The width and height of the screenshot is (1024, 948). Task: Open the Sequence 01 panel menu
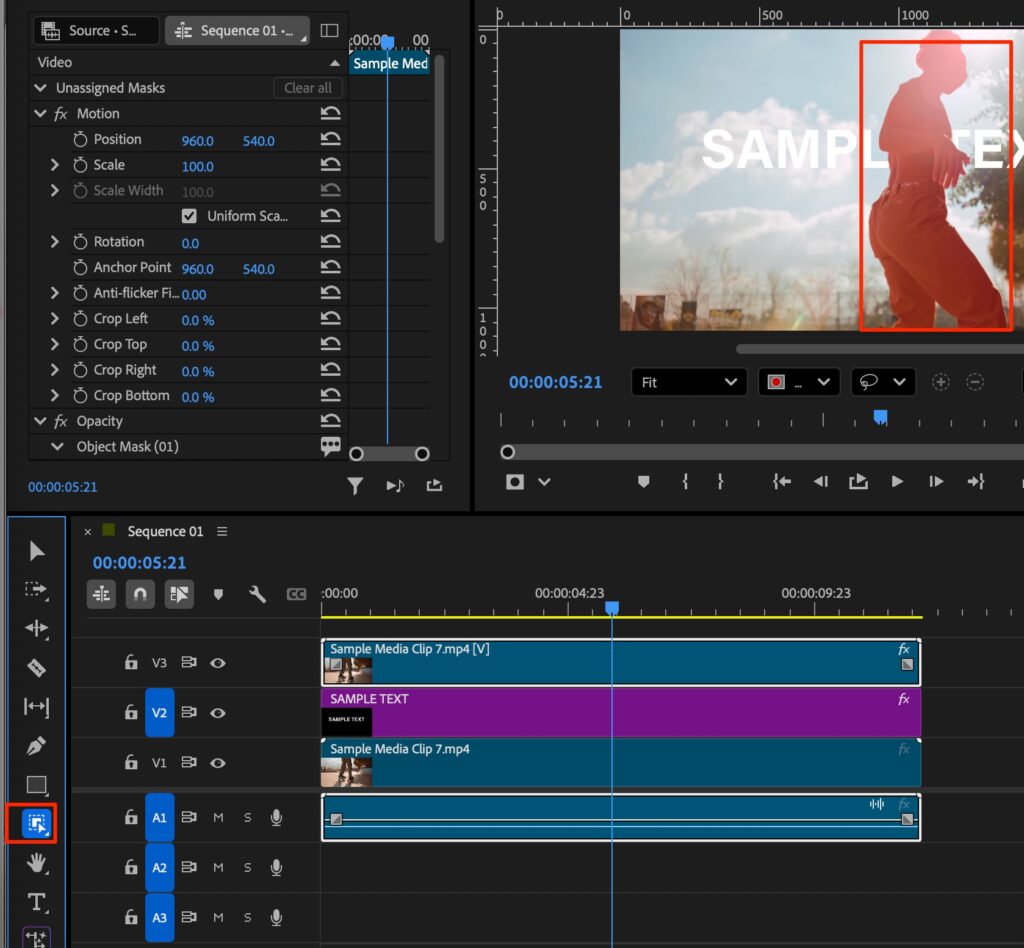coord(222,532)
